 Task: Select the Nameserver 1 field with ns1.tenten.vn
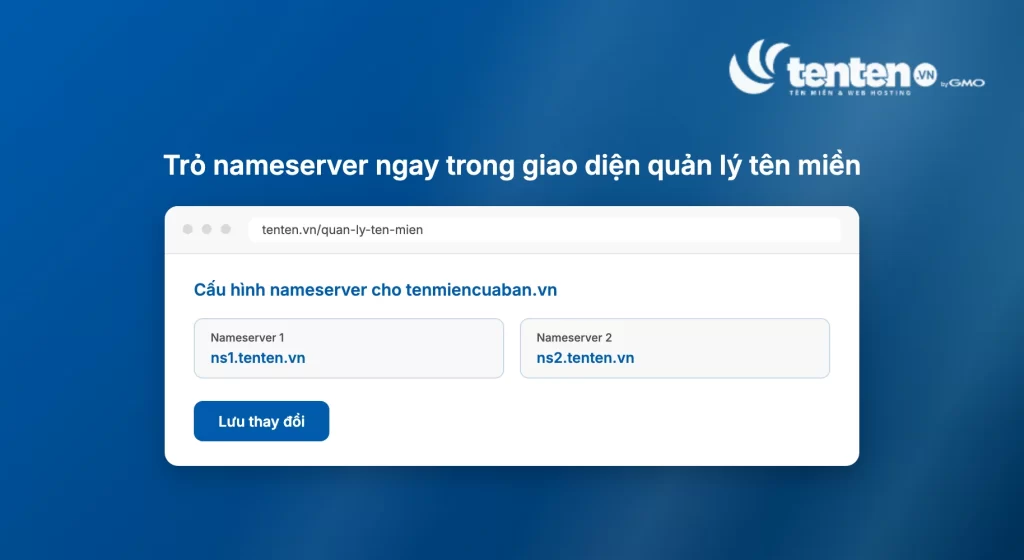(x=349, y=348)
